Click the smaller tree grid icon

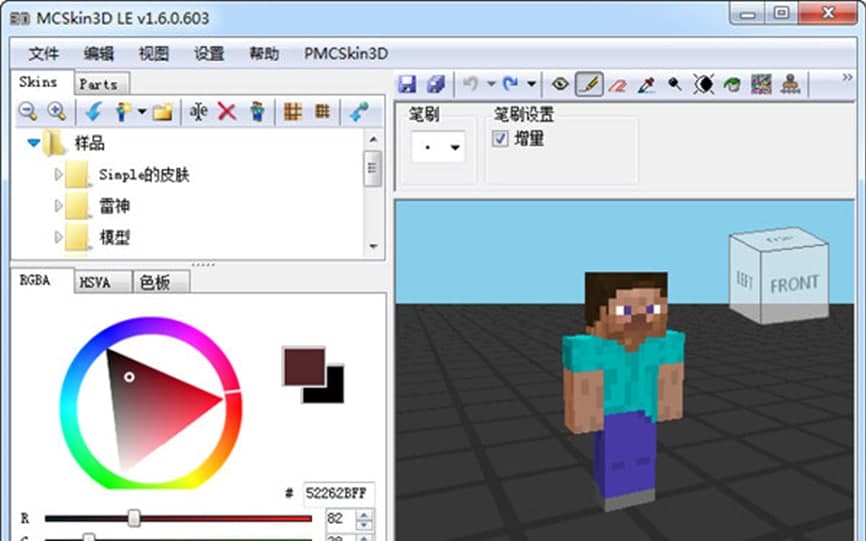(323, 112)
